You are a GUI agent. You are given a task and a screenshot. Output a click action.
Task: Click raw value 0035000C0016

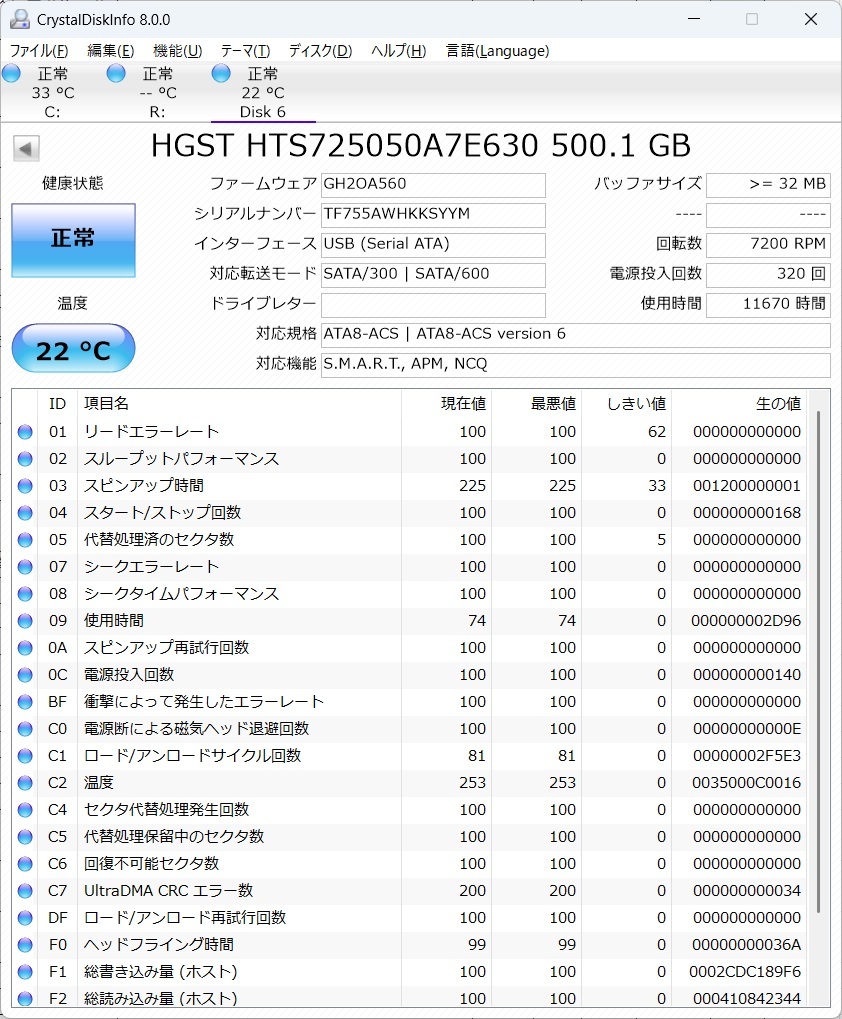(746, 782)
